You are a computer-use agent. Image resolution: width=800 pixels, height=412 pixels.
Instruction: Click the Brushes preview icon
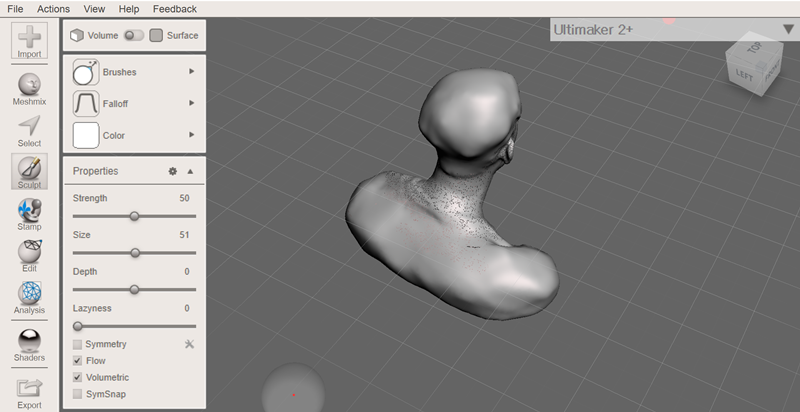pos(86,72)
